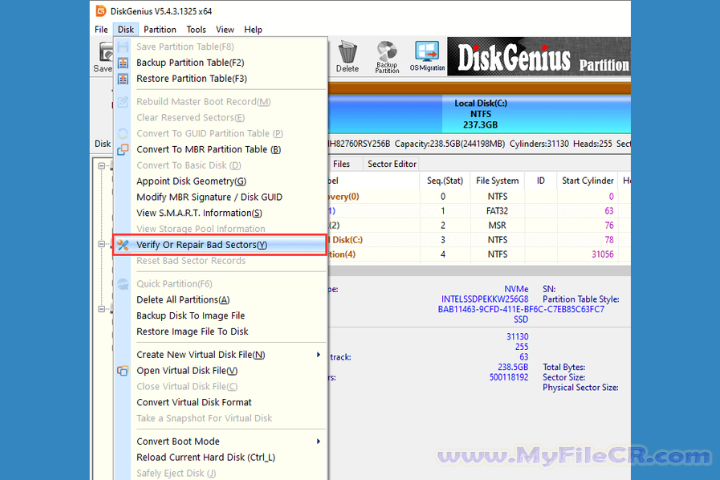Choose Convert To MBR Partition Table
Viewport: 720px width, 480px height.
click(220, 149)
